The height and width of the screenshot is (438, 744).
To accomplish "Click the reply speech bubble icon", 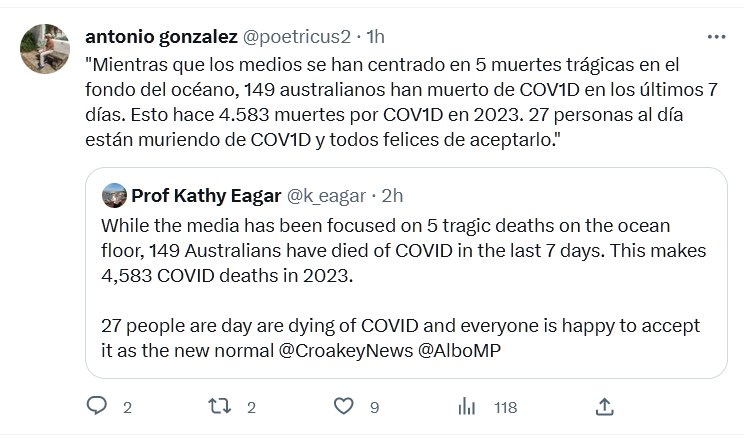I will (x=97, y=406).
